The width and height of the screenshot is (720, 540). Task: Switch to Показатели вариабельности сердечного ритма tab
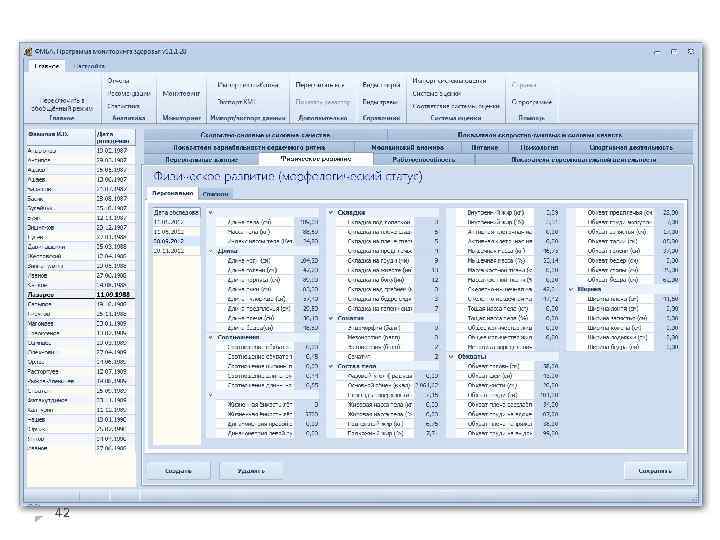[x=249, y=147]
